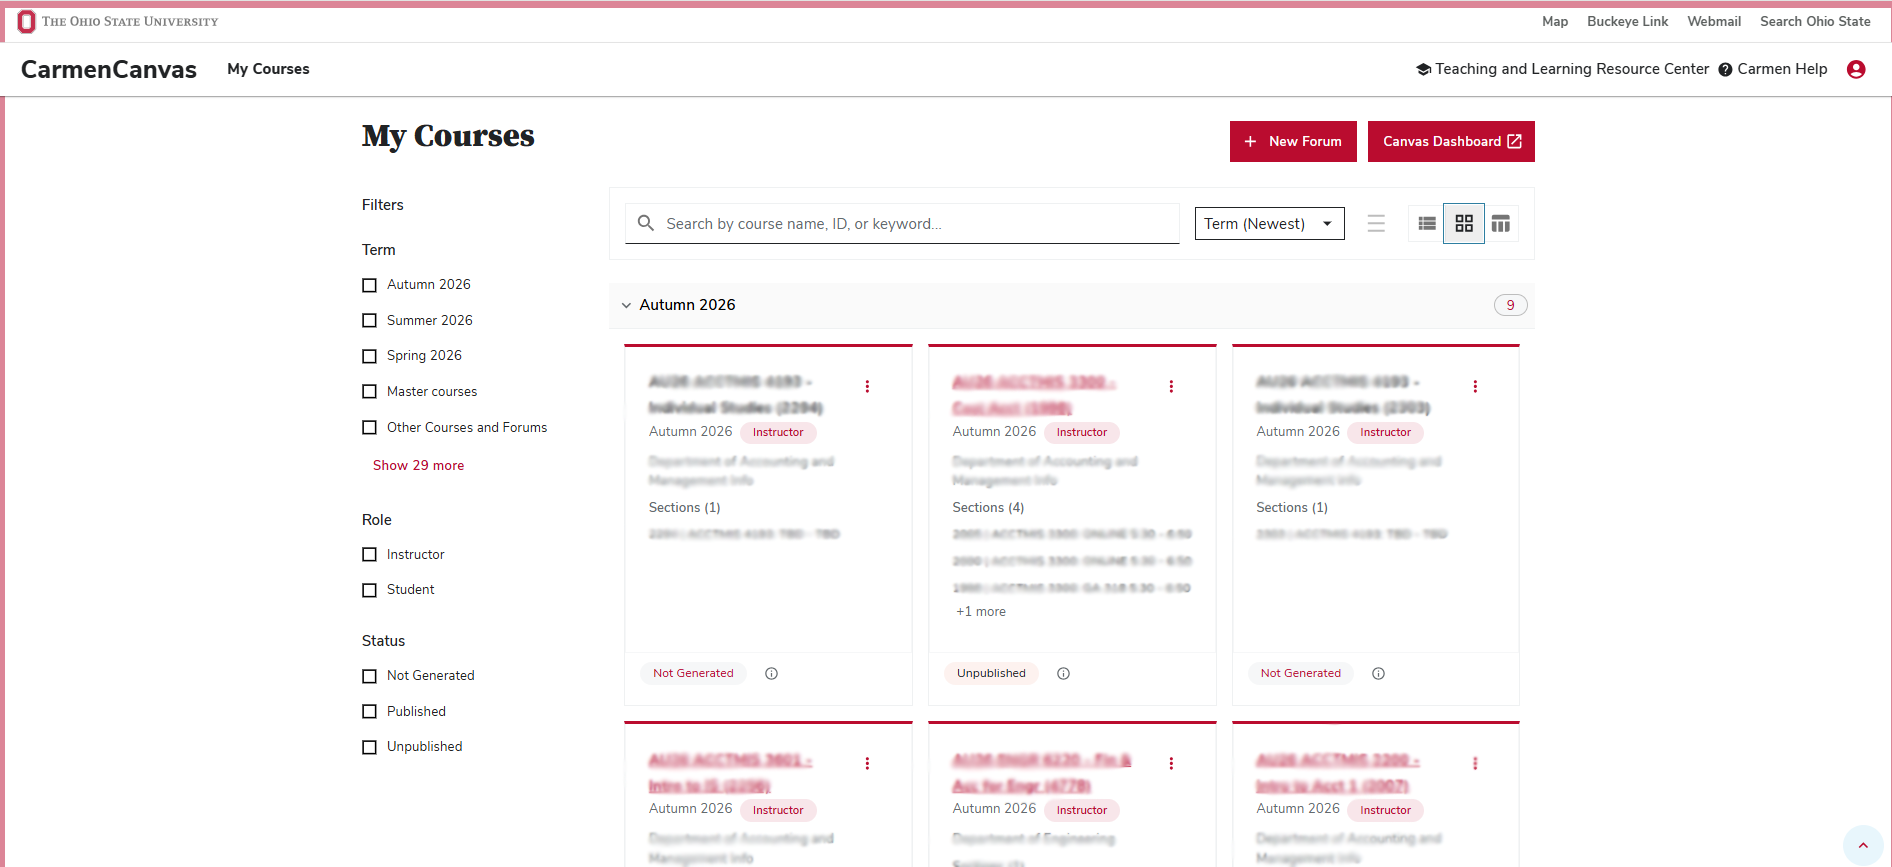Open Webmail in top bar
Viewport: 1892px width, 867px height.
1714,21
